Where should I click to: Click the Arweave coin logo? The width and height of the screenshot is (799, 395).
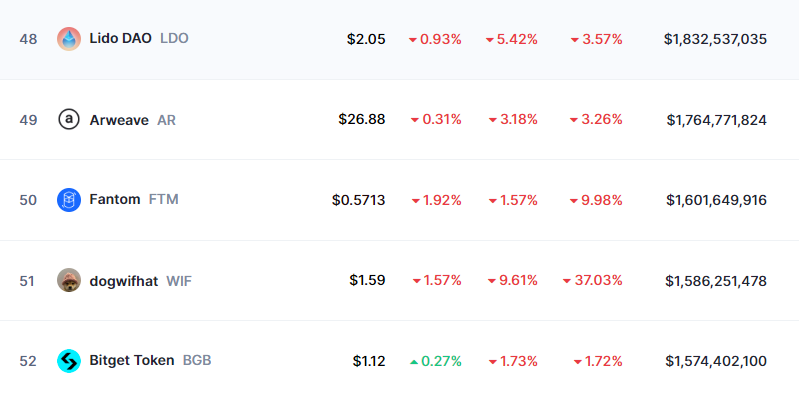[69, 119]
